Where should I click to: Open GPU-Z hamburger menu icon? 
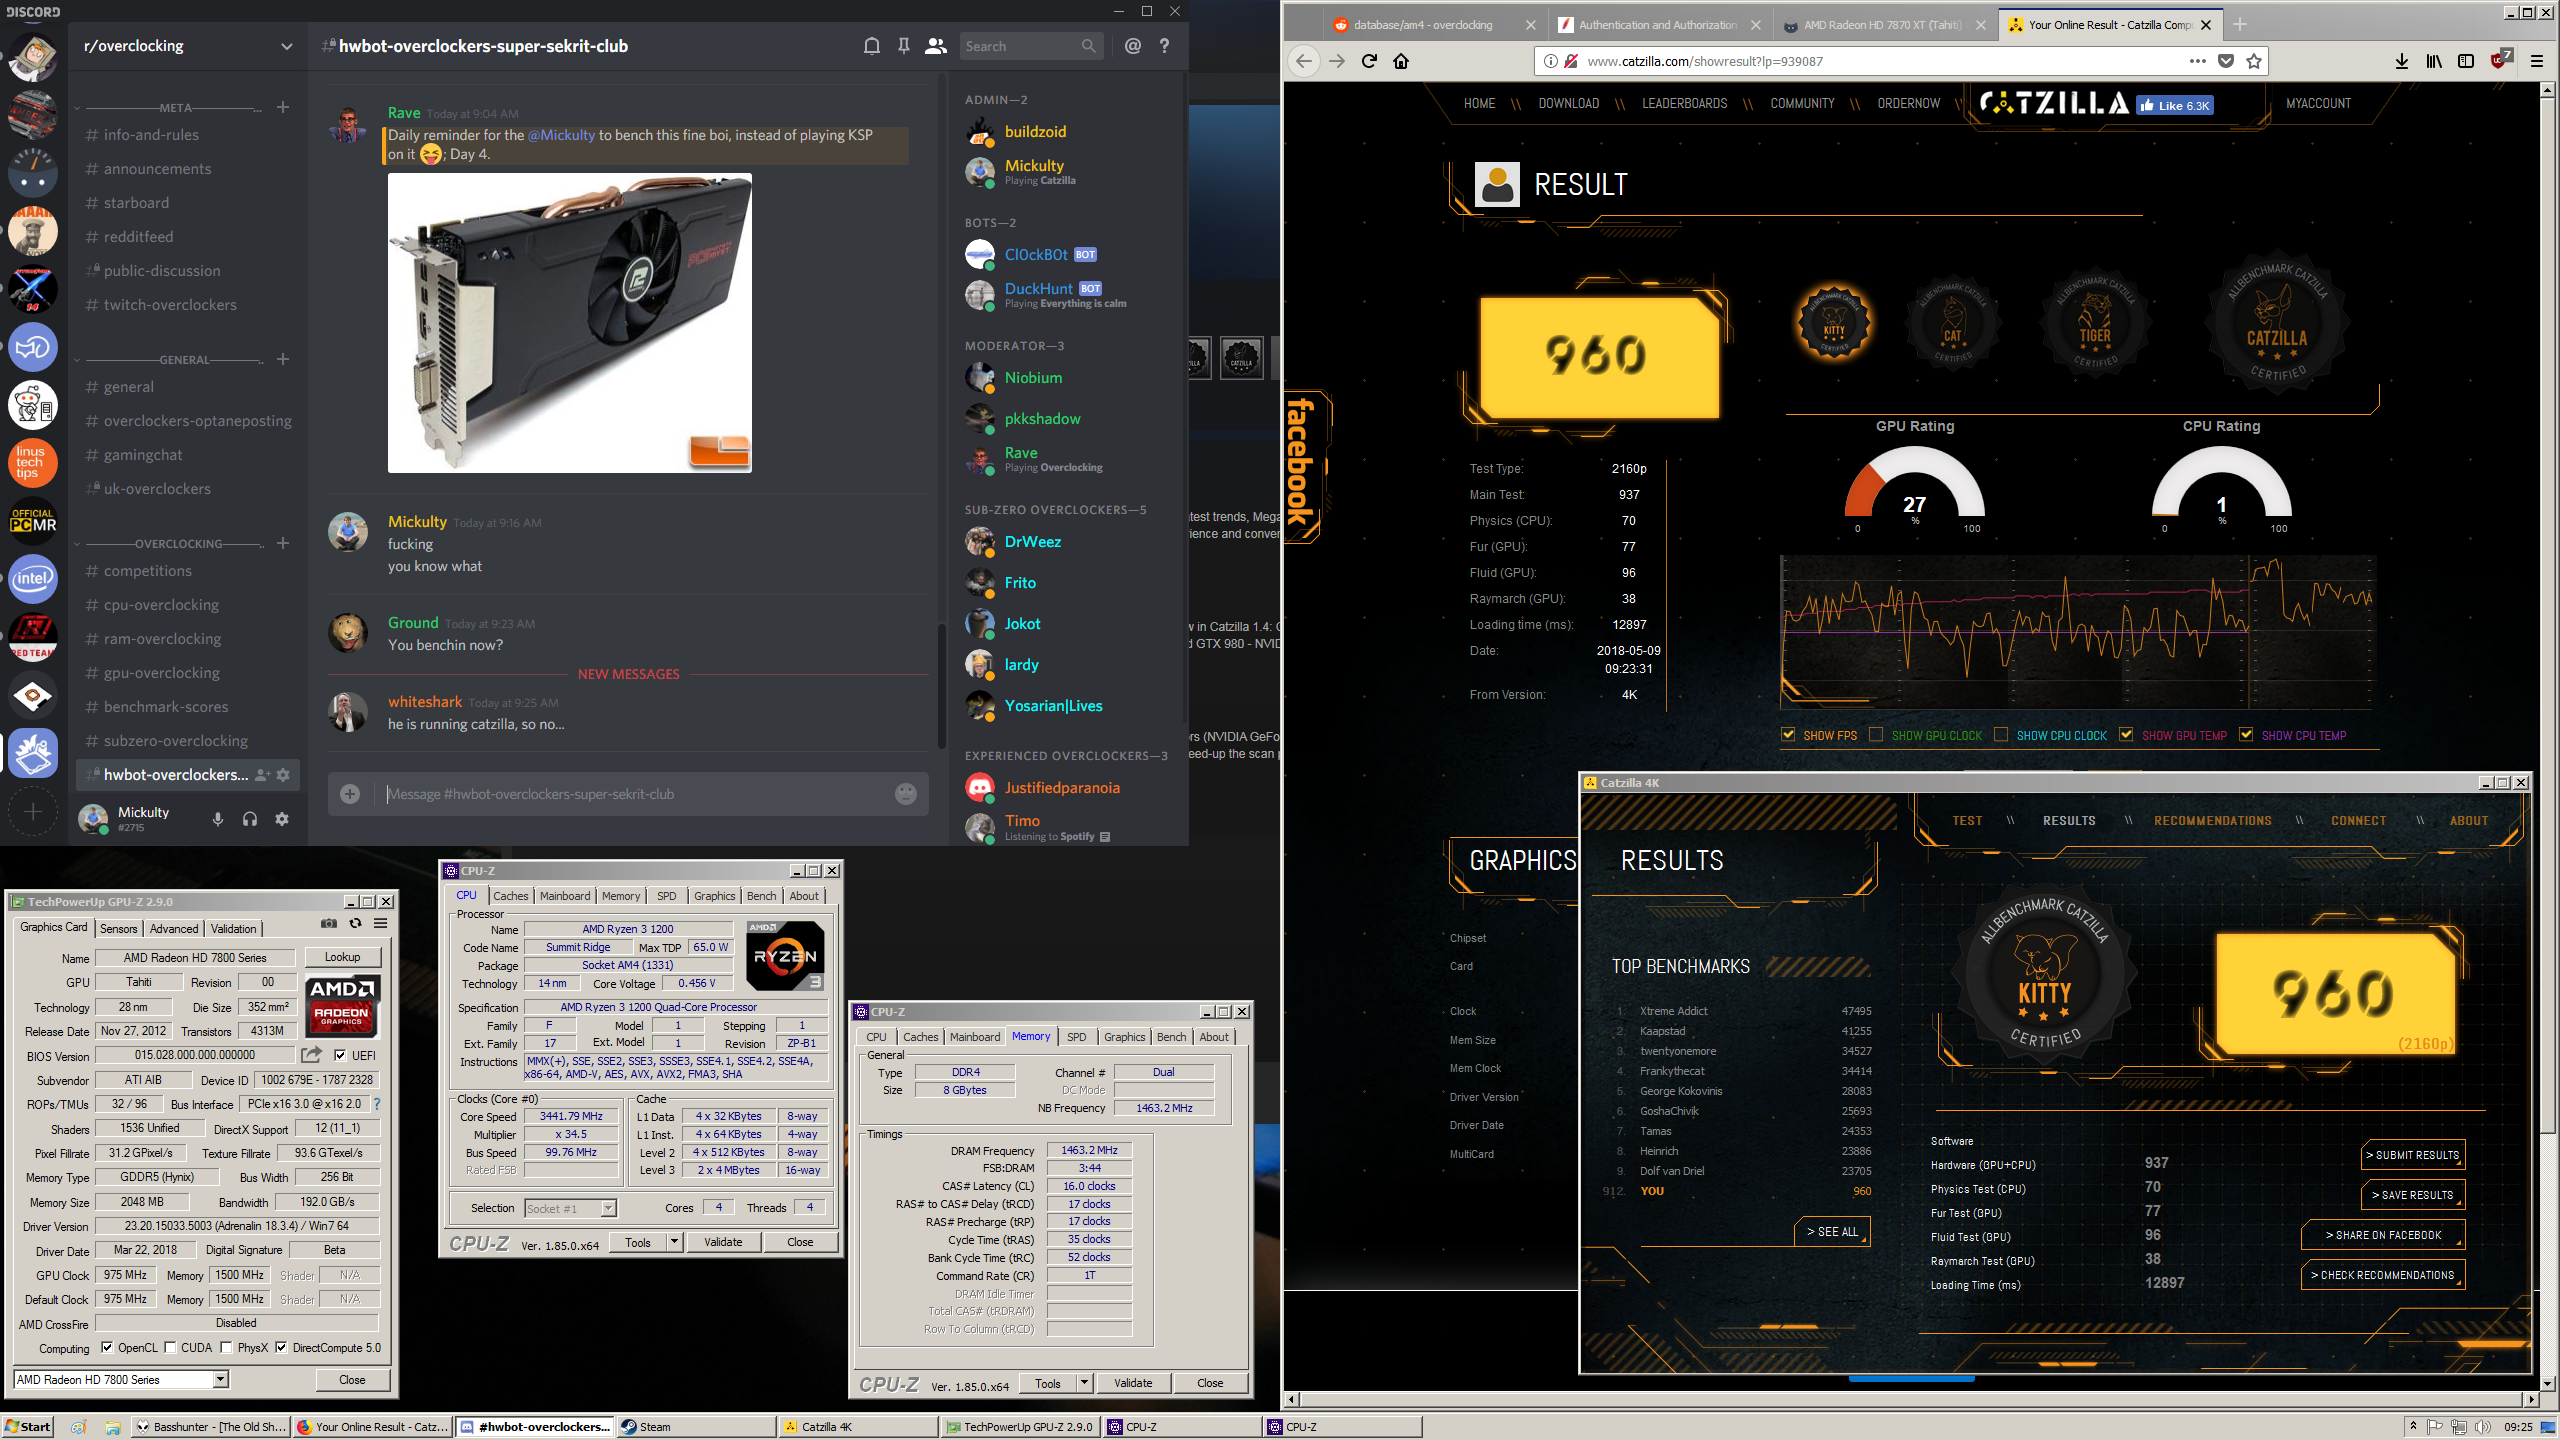(381, 923)
